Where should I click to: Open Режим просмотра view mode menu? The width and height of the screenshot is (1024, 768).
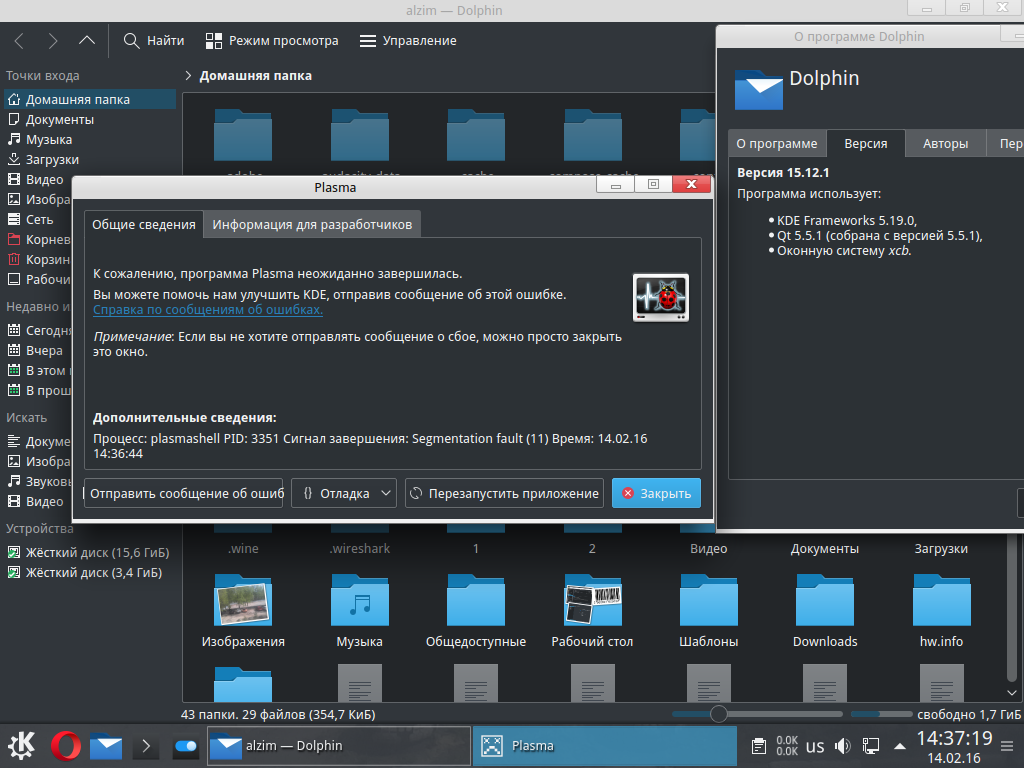click(x=272, y=40)
